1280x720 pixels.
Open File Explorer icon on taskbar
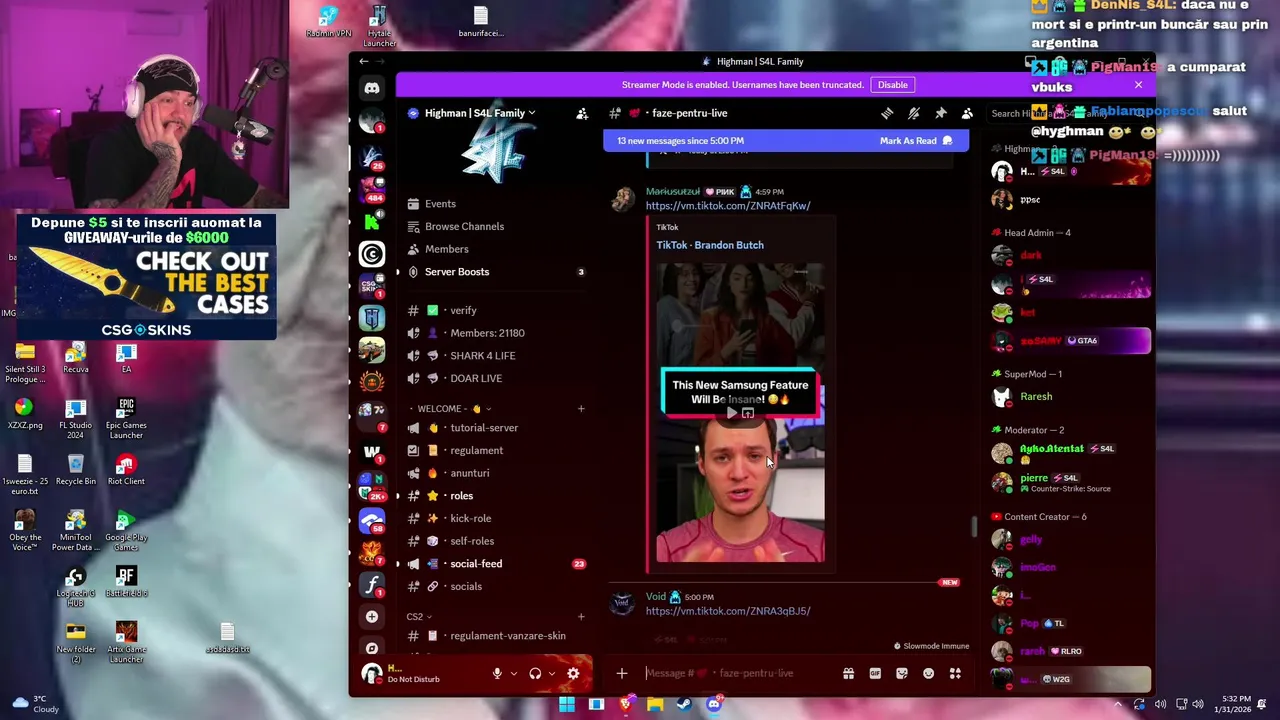tap(655, 705)
